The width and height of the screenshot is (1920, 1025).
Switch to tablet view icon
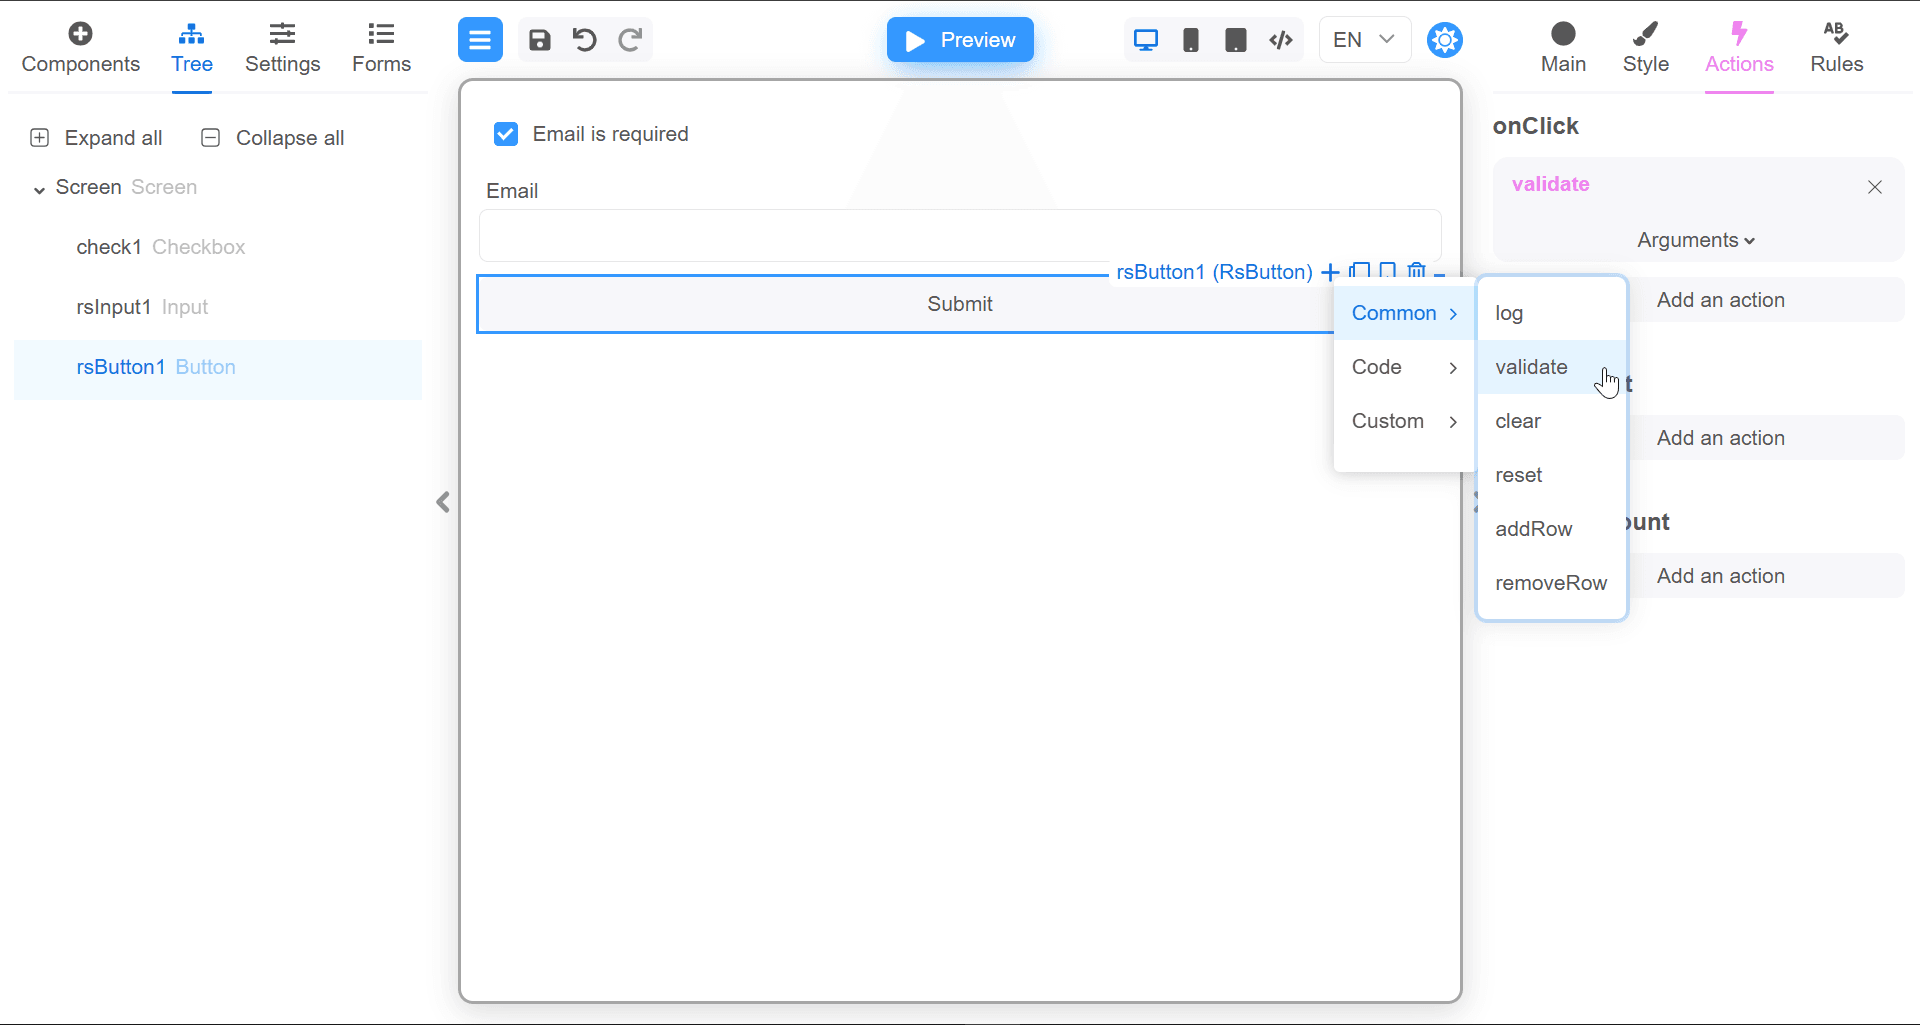coord(1236,40)
